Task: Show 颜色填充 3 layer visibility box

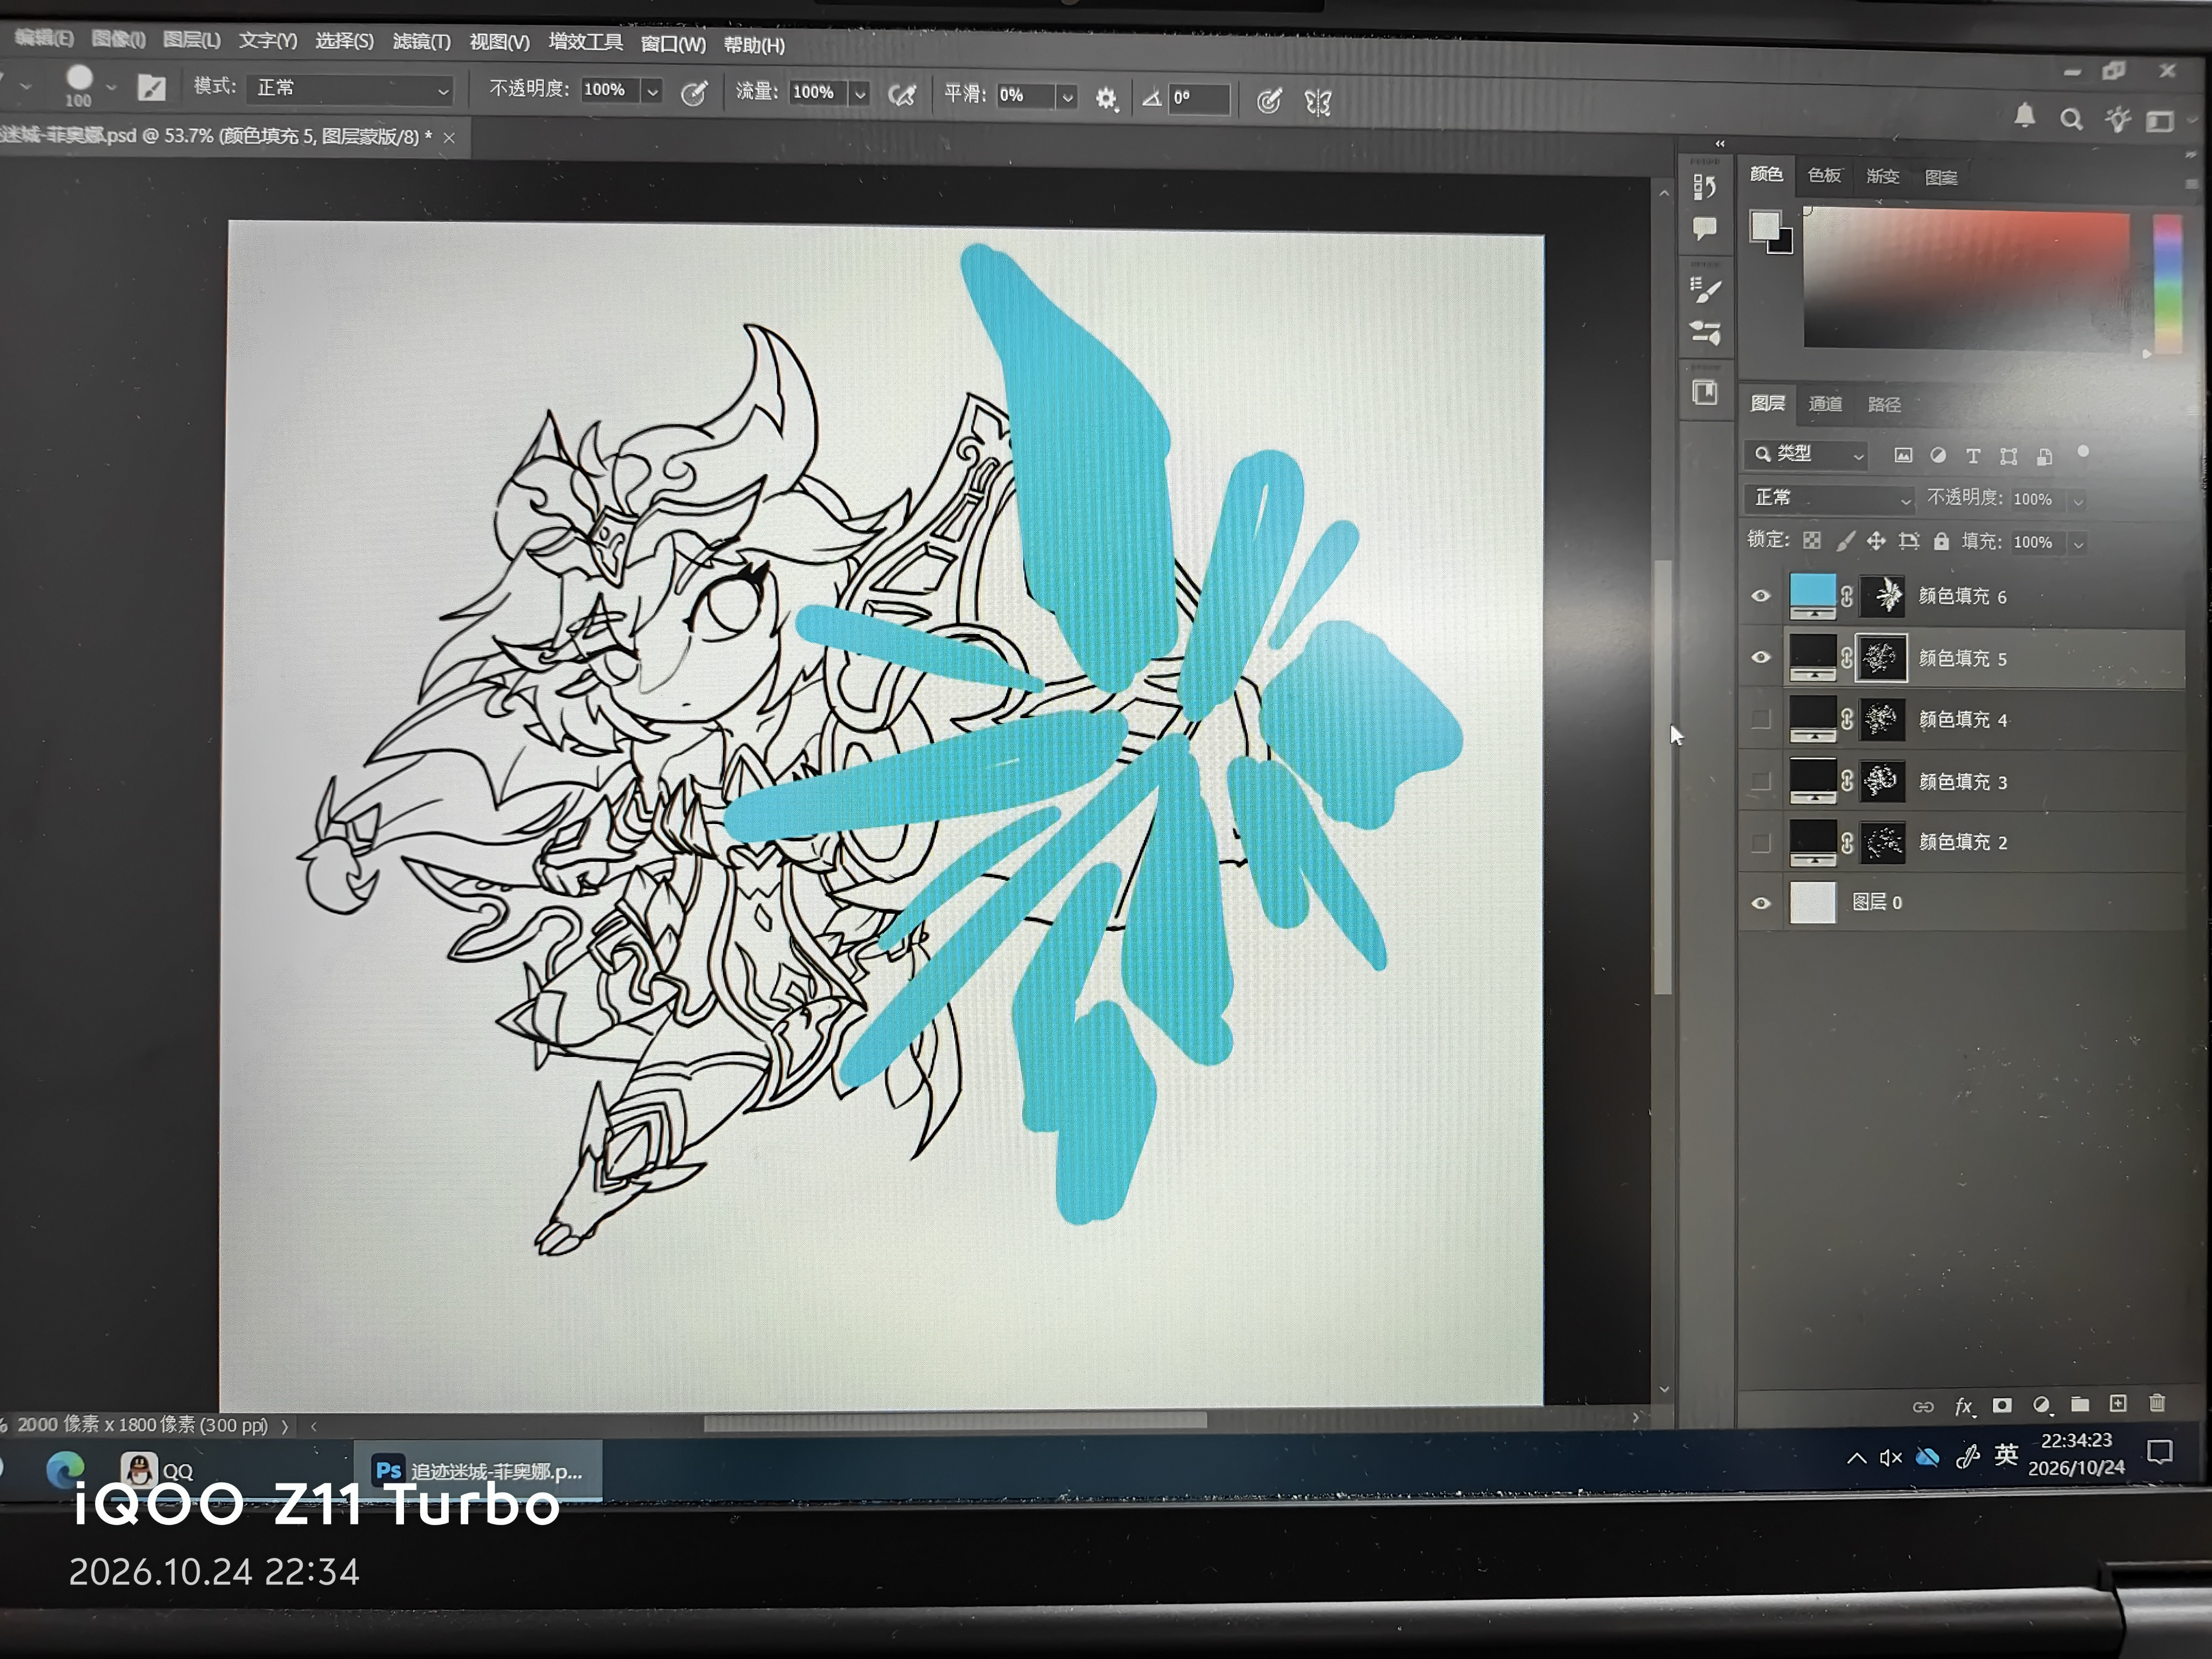Action: click(1761, 781)
